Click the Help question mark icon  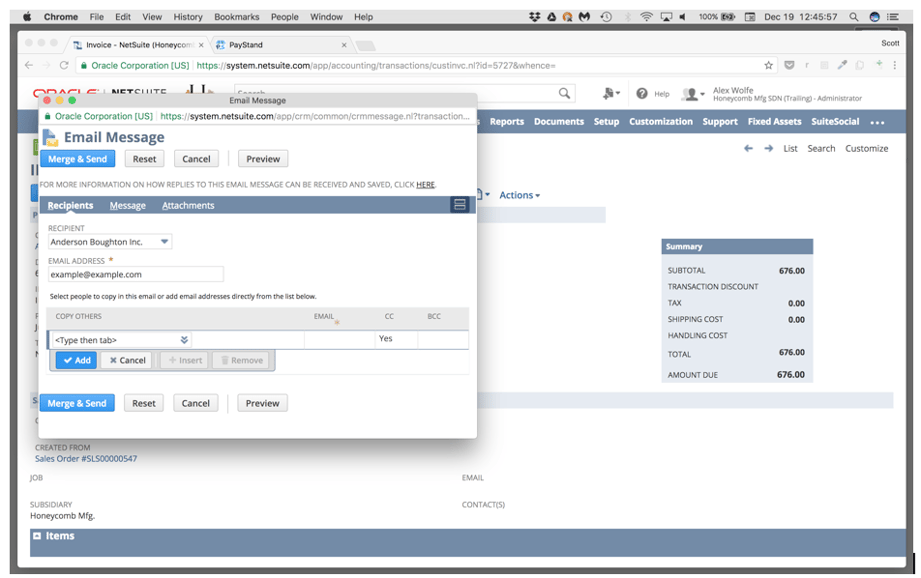point(643,93)
